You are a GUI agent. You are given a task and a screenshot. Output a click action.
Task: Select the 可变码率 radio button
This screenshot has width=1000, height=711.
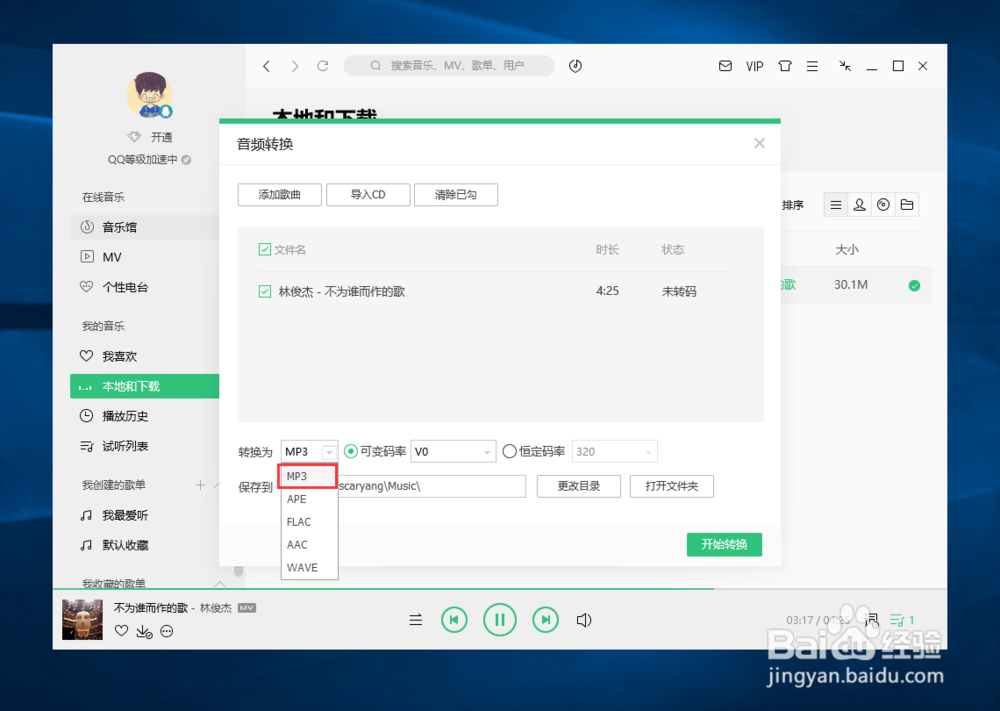click(x=350, y=451)
